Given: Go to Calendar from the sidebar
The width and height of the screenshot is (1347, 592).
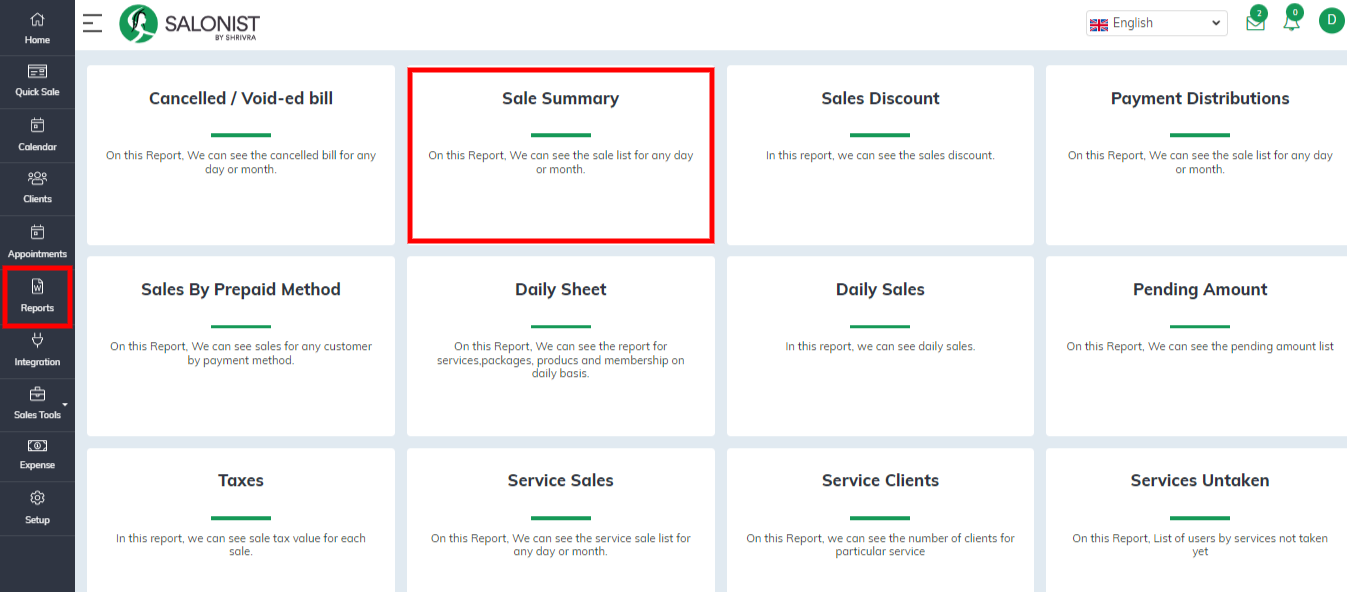Looking at the screenshot, I should (x=37, y=125).
